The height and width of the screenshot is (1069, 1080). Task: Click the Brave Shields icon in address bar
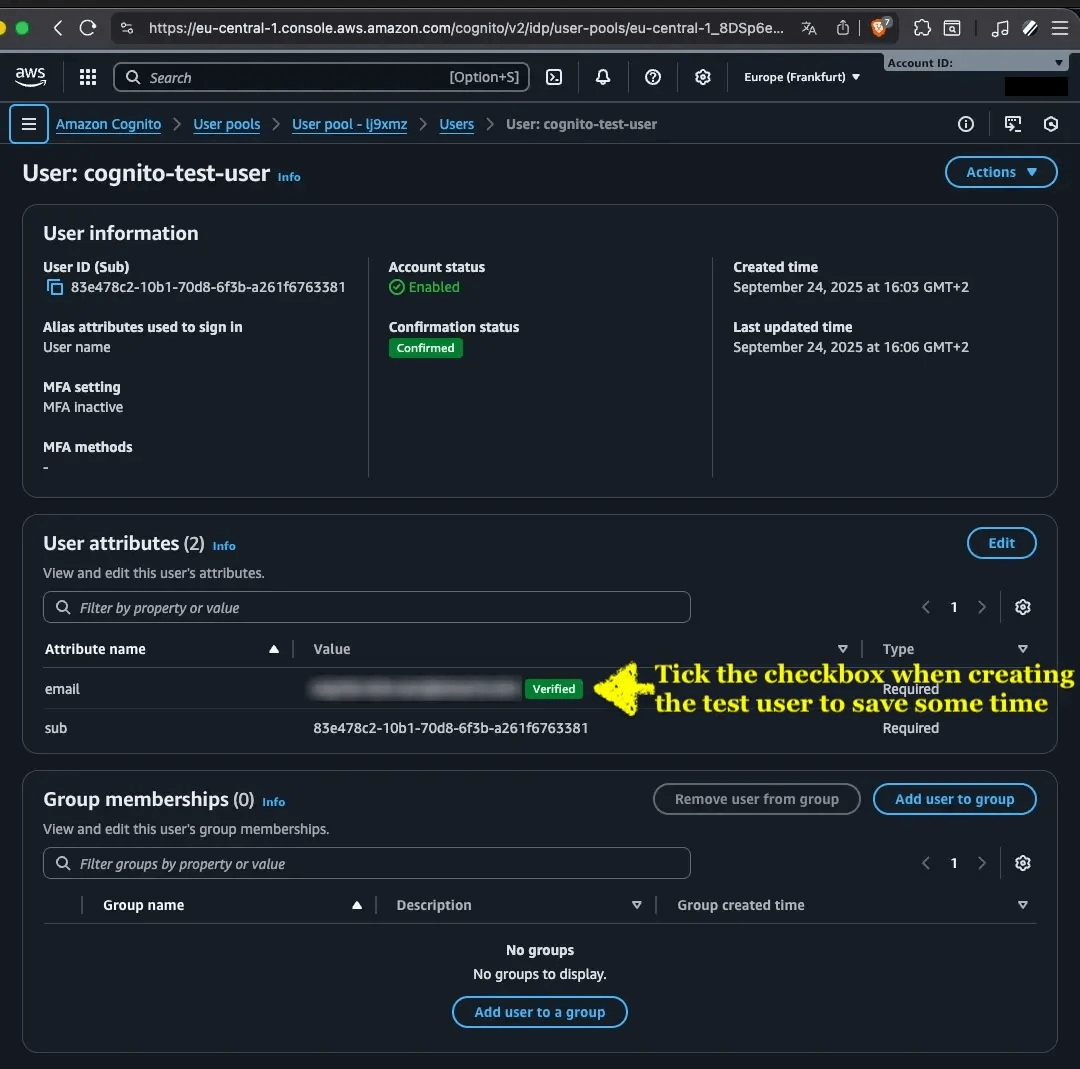point(879,28)
